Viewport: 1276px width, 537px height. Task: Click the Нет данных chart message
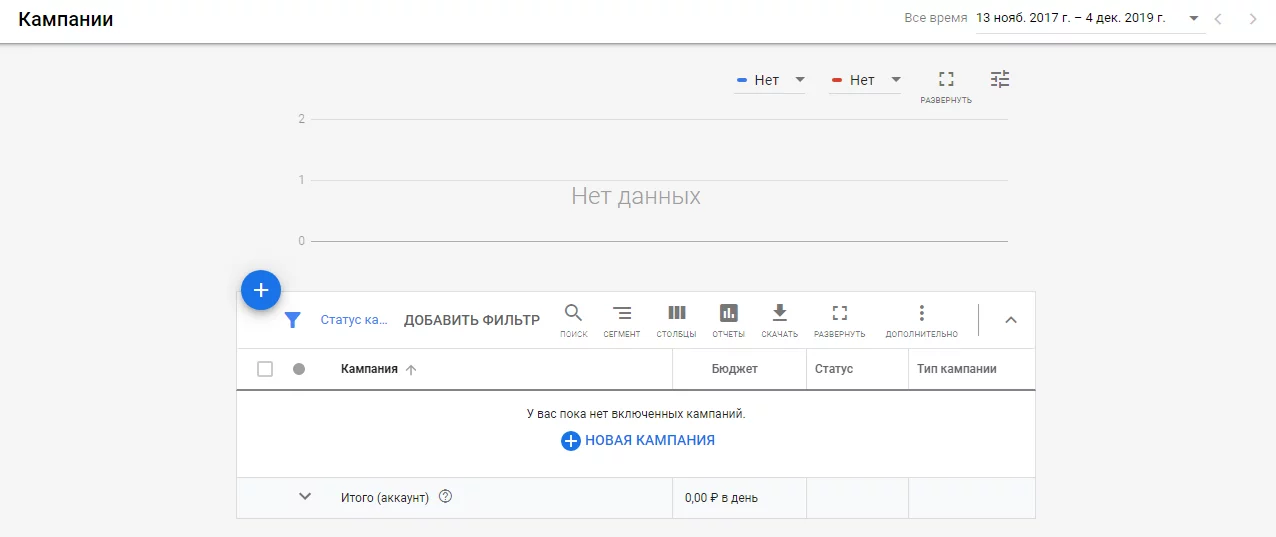tap(636, 196)
